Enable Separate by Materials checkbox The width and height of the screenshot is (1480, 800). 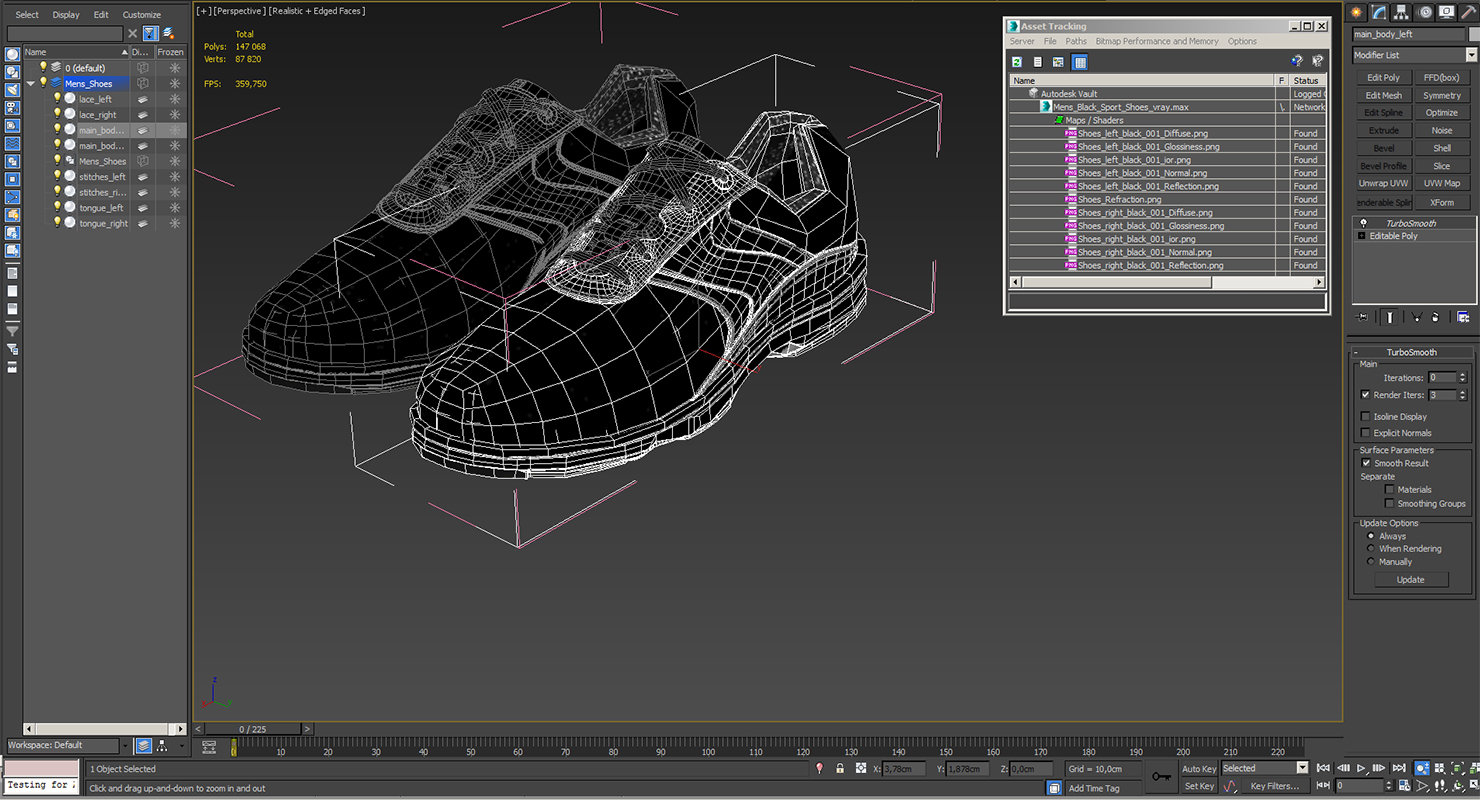[1390, 490]
